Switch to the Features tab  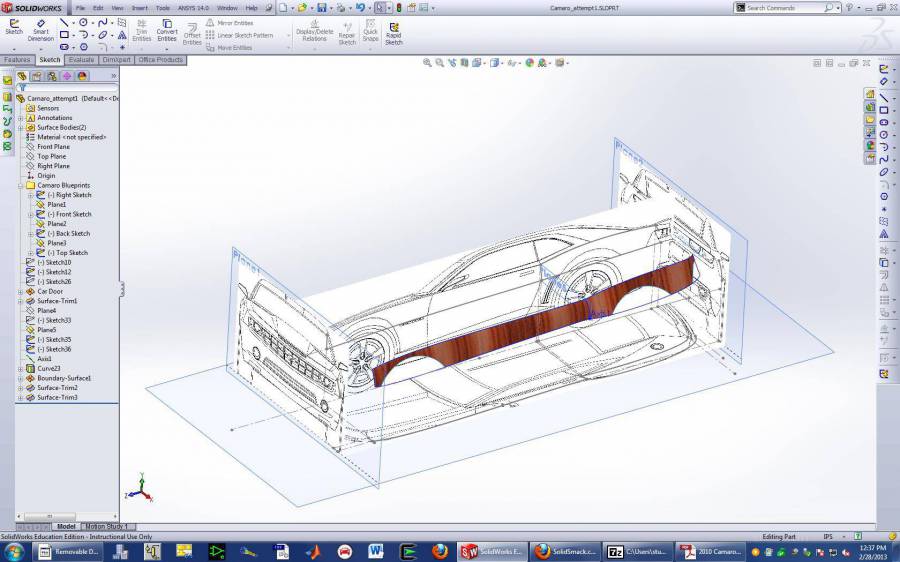17,60
